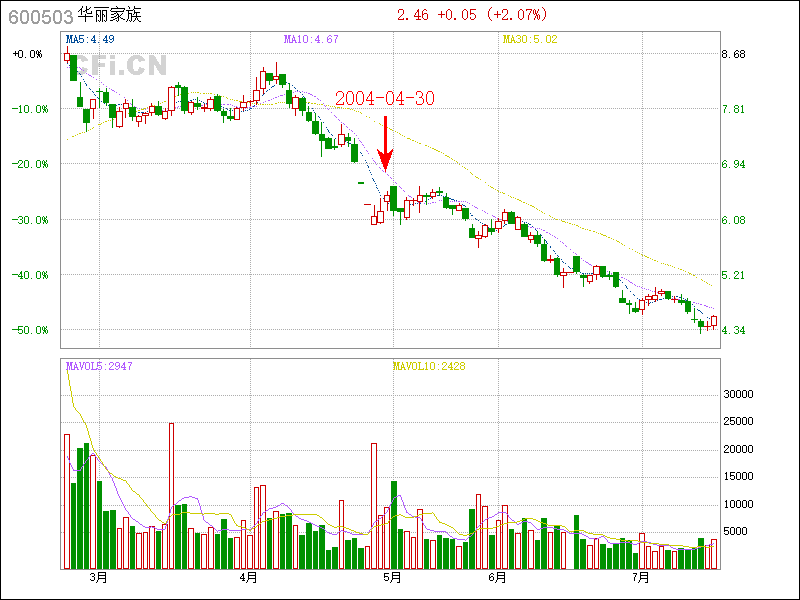Click the MAVOL5:2947 volume label
This screenshot has width=800, height=600.
point(99,366)
